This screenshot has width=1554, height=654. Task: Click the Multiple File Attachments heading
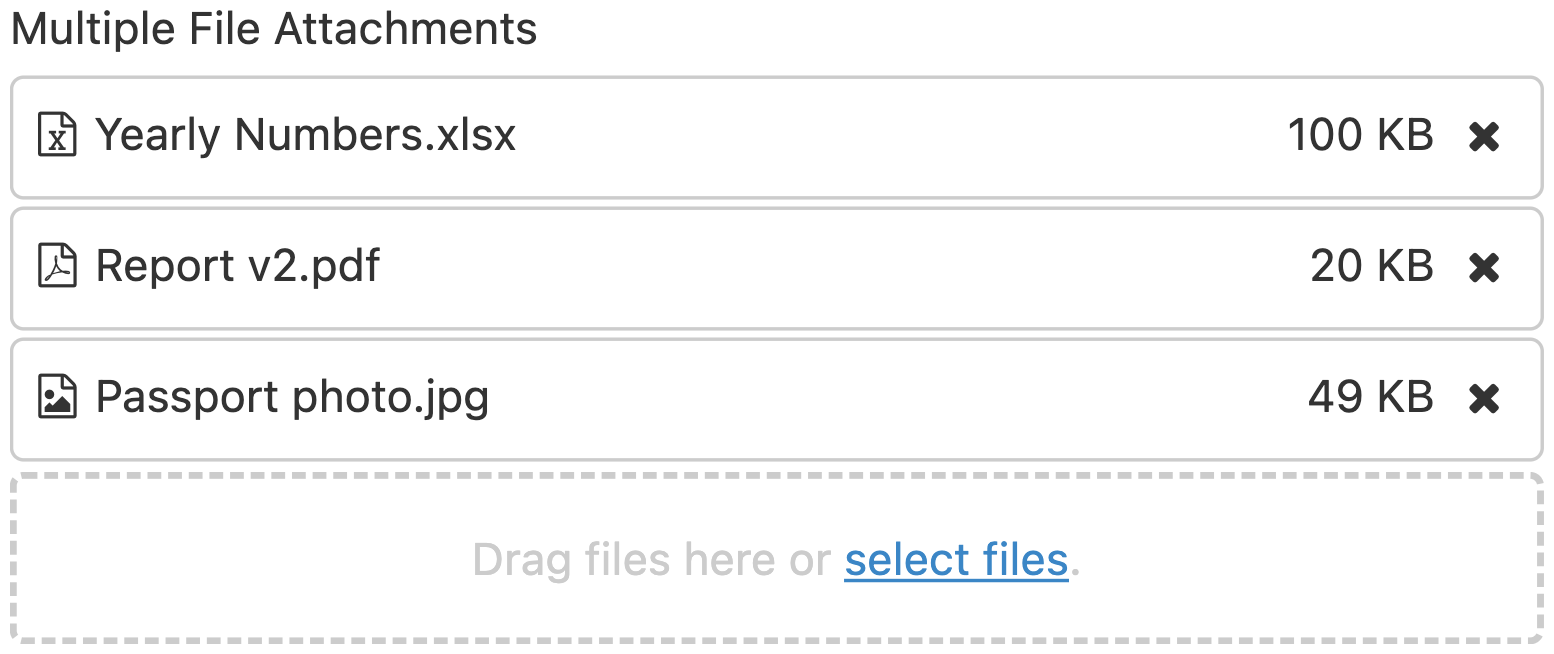click(274, 29)
